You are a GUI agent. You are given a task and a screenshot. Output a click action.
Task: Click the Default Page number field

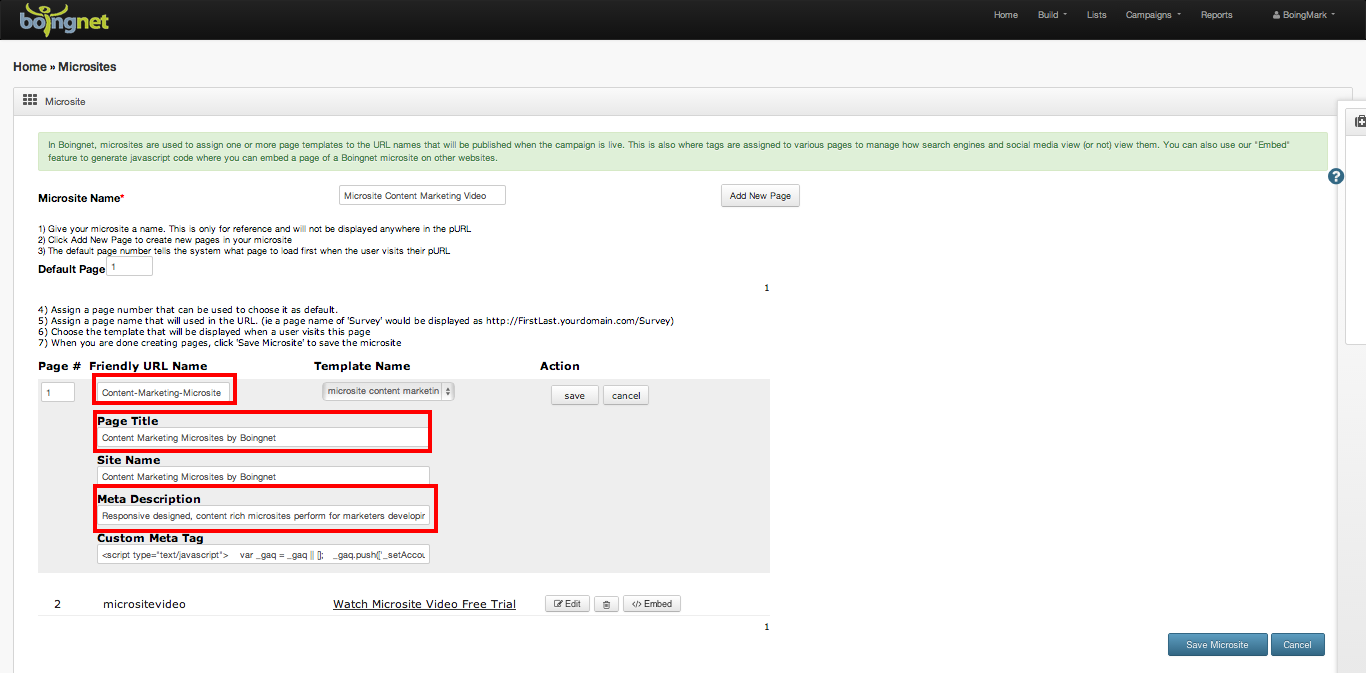click(129, 267)
